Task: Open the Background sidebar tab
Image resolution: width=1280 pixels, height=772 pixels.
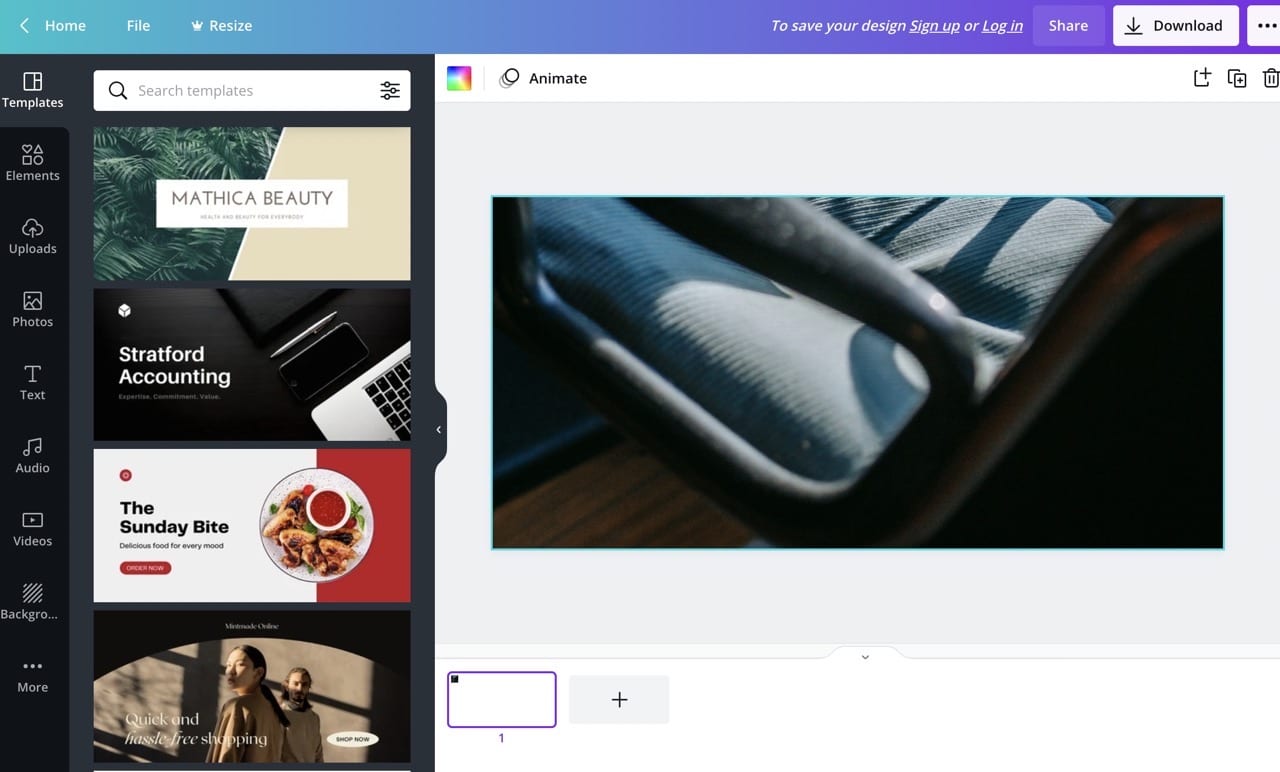Action: point(33,601)
